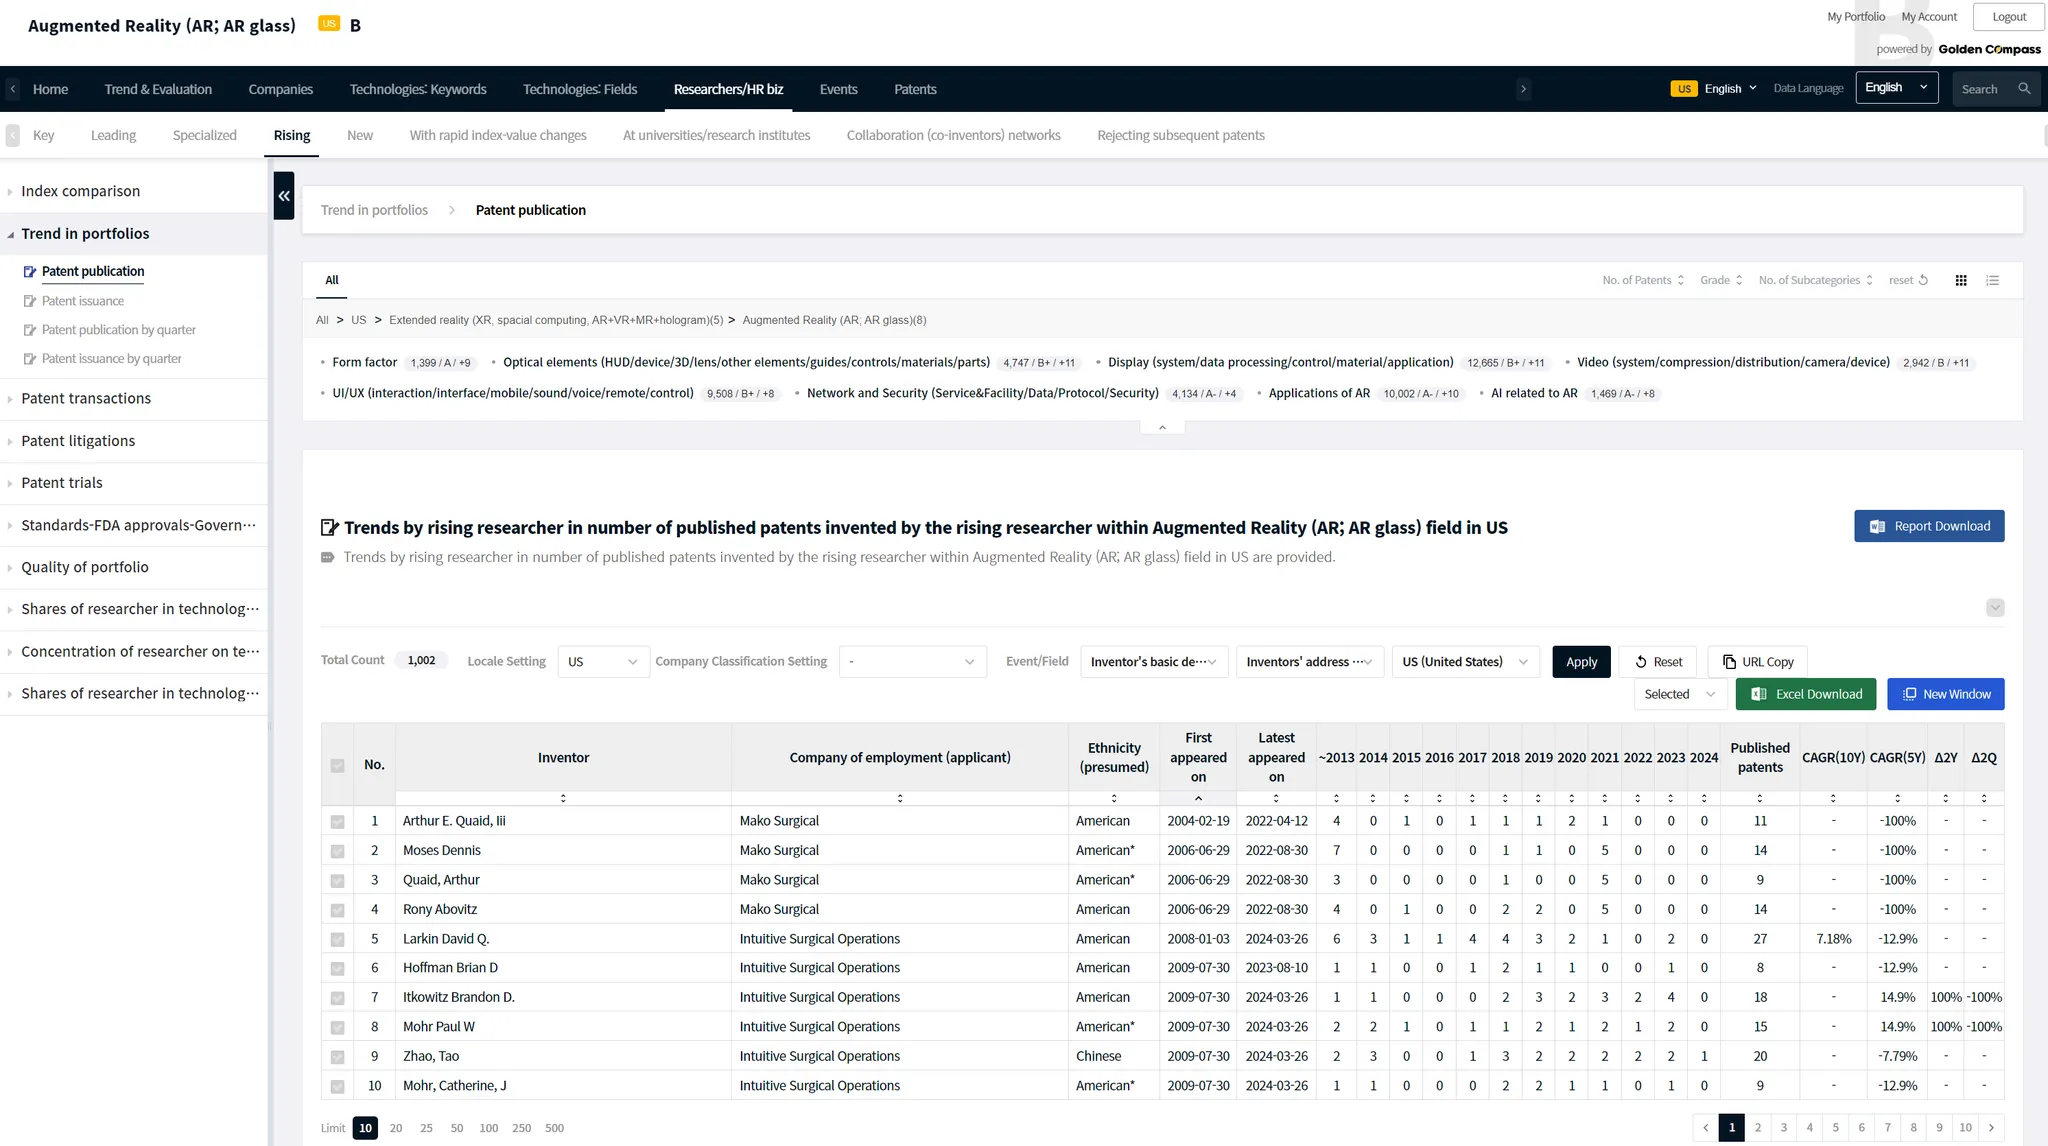Toggle select-all checkbox in table header

pos(338,766)
